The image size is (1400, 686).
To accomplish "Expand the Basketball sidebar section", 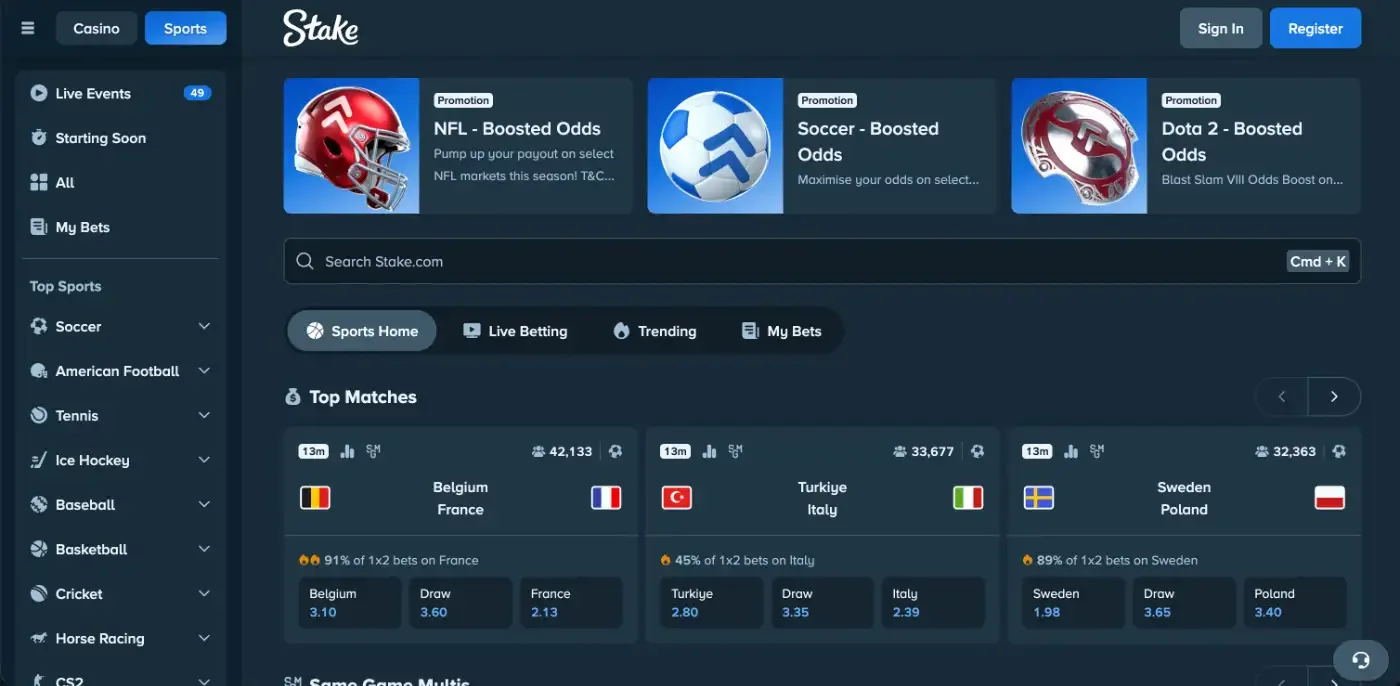I will tap(204, 549).
